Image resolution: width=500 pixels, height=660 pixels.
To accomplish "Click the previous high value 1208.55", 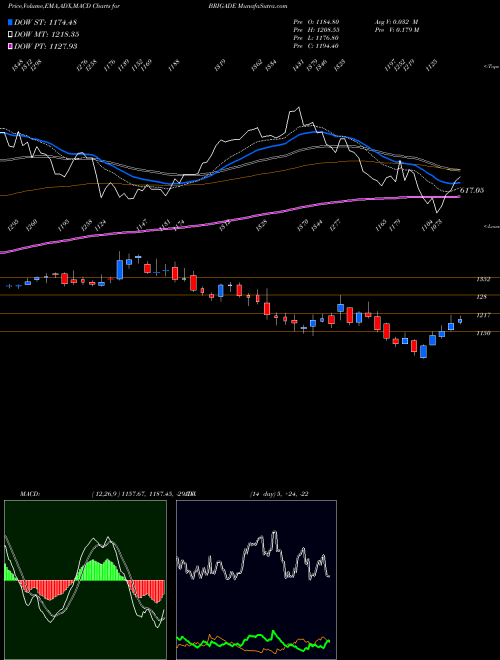I will pos(327,30).
